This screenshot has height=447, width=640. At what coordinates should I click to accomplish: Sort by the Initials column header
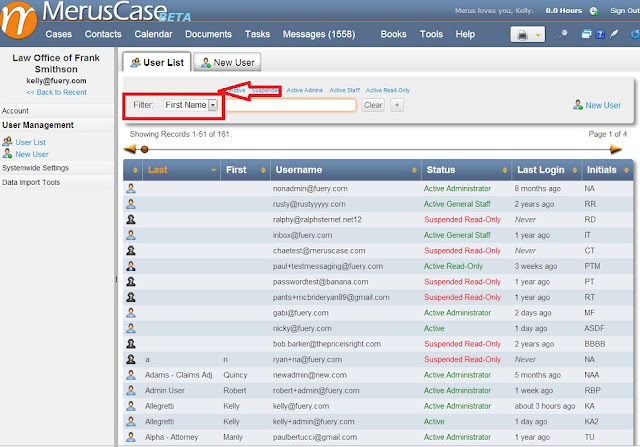coord(607,170)
